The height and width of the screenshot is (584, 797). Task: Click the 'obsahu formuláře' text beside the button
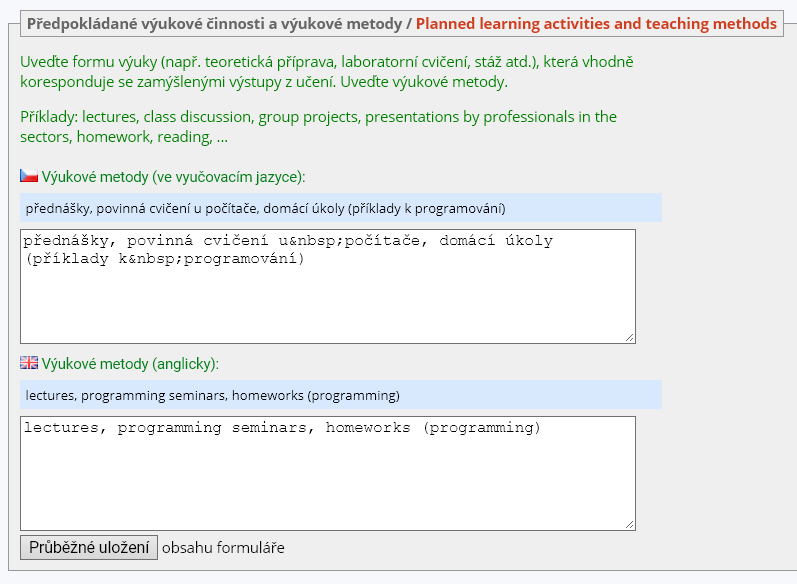223,547
